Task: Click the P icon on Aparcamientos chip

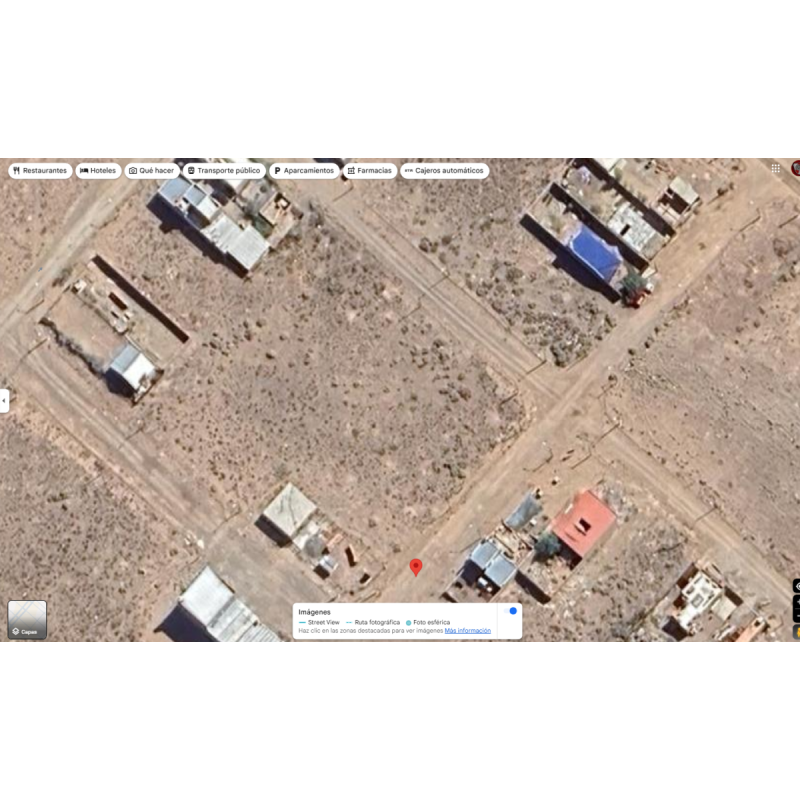Action: [x=277, y=171]
